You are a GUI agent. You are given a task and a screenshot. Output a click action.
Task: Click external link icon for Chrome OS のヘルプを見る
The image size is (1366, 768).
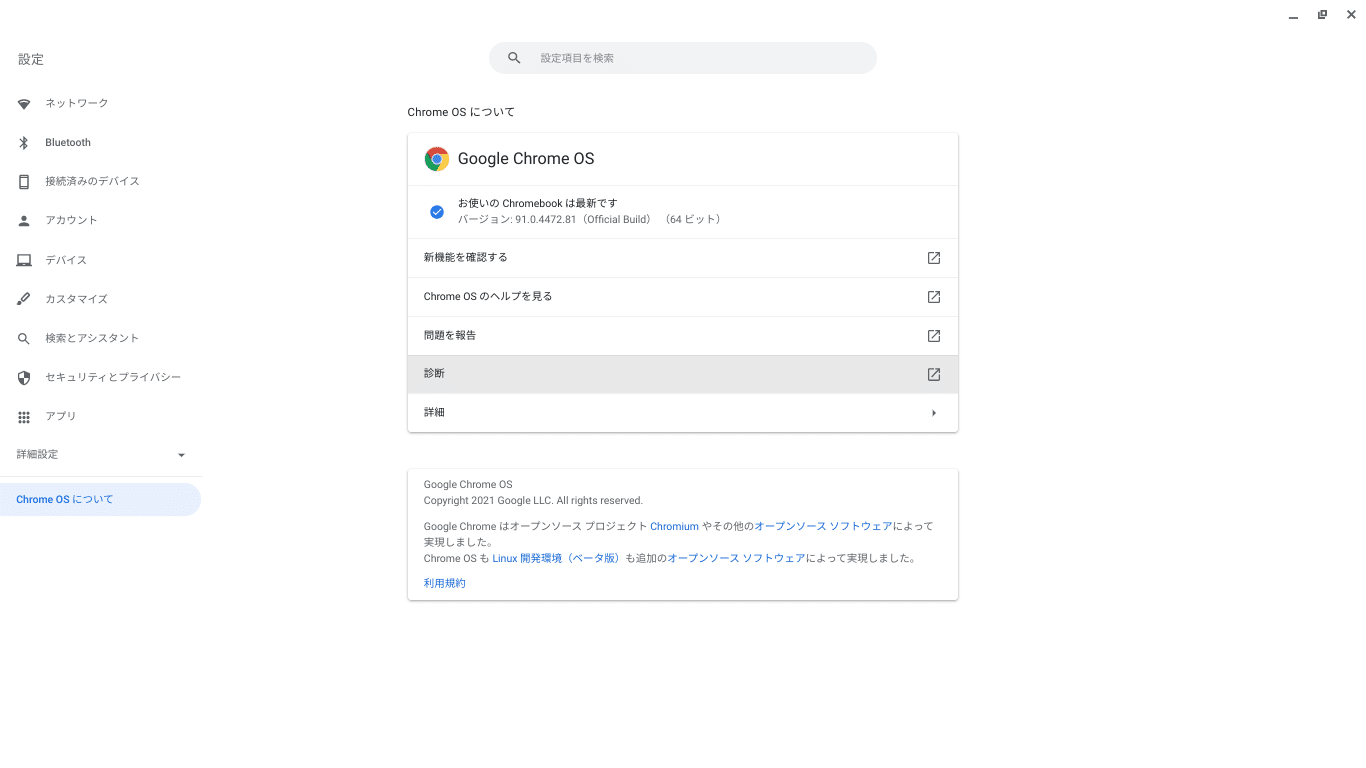coord(934,297)
